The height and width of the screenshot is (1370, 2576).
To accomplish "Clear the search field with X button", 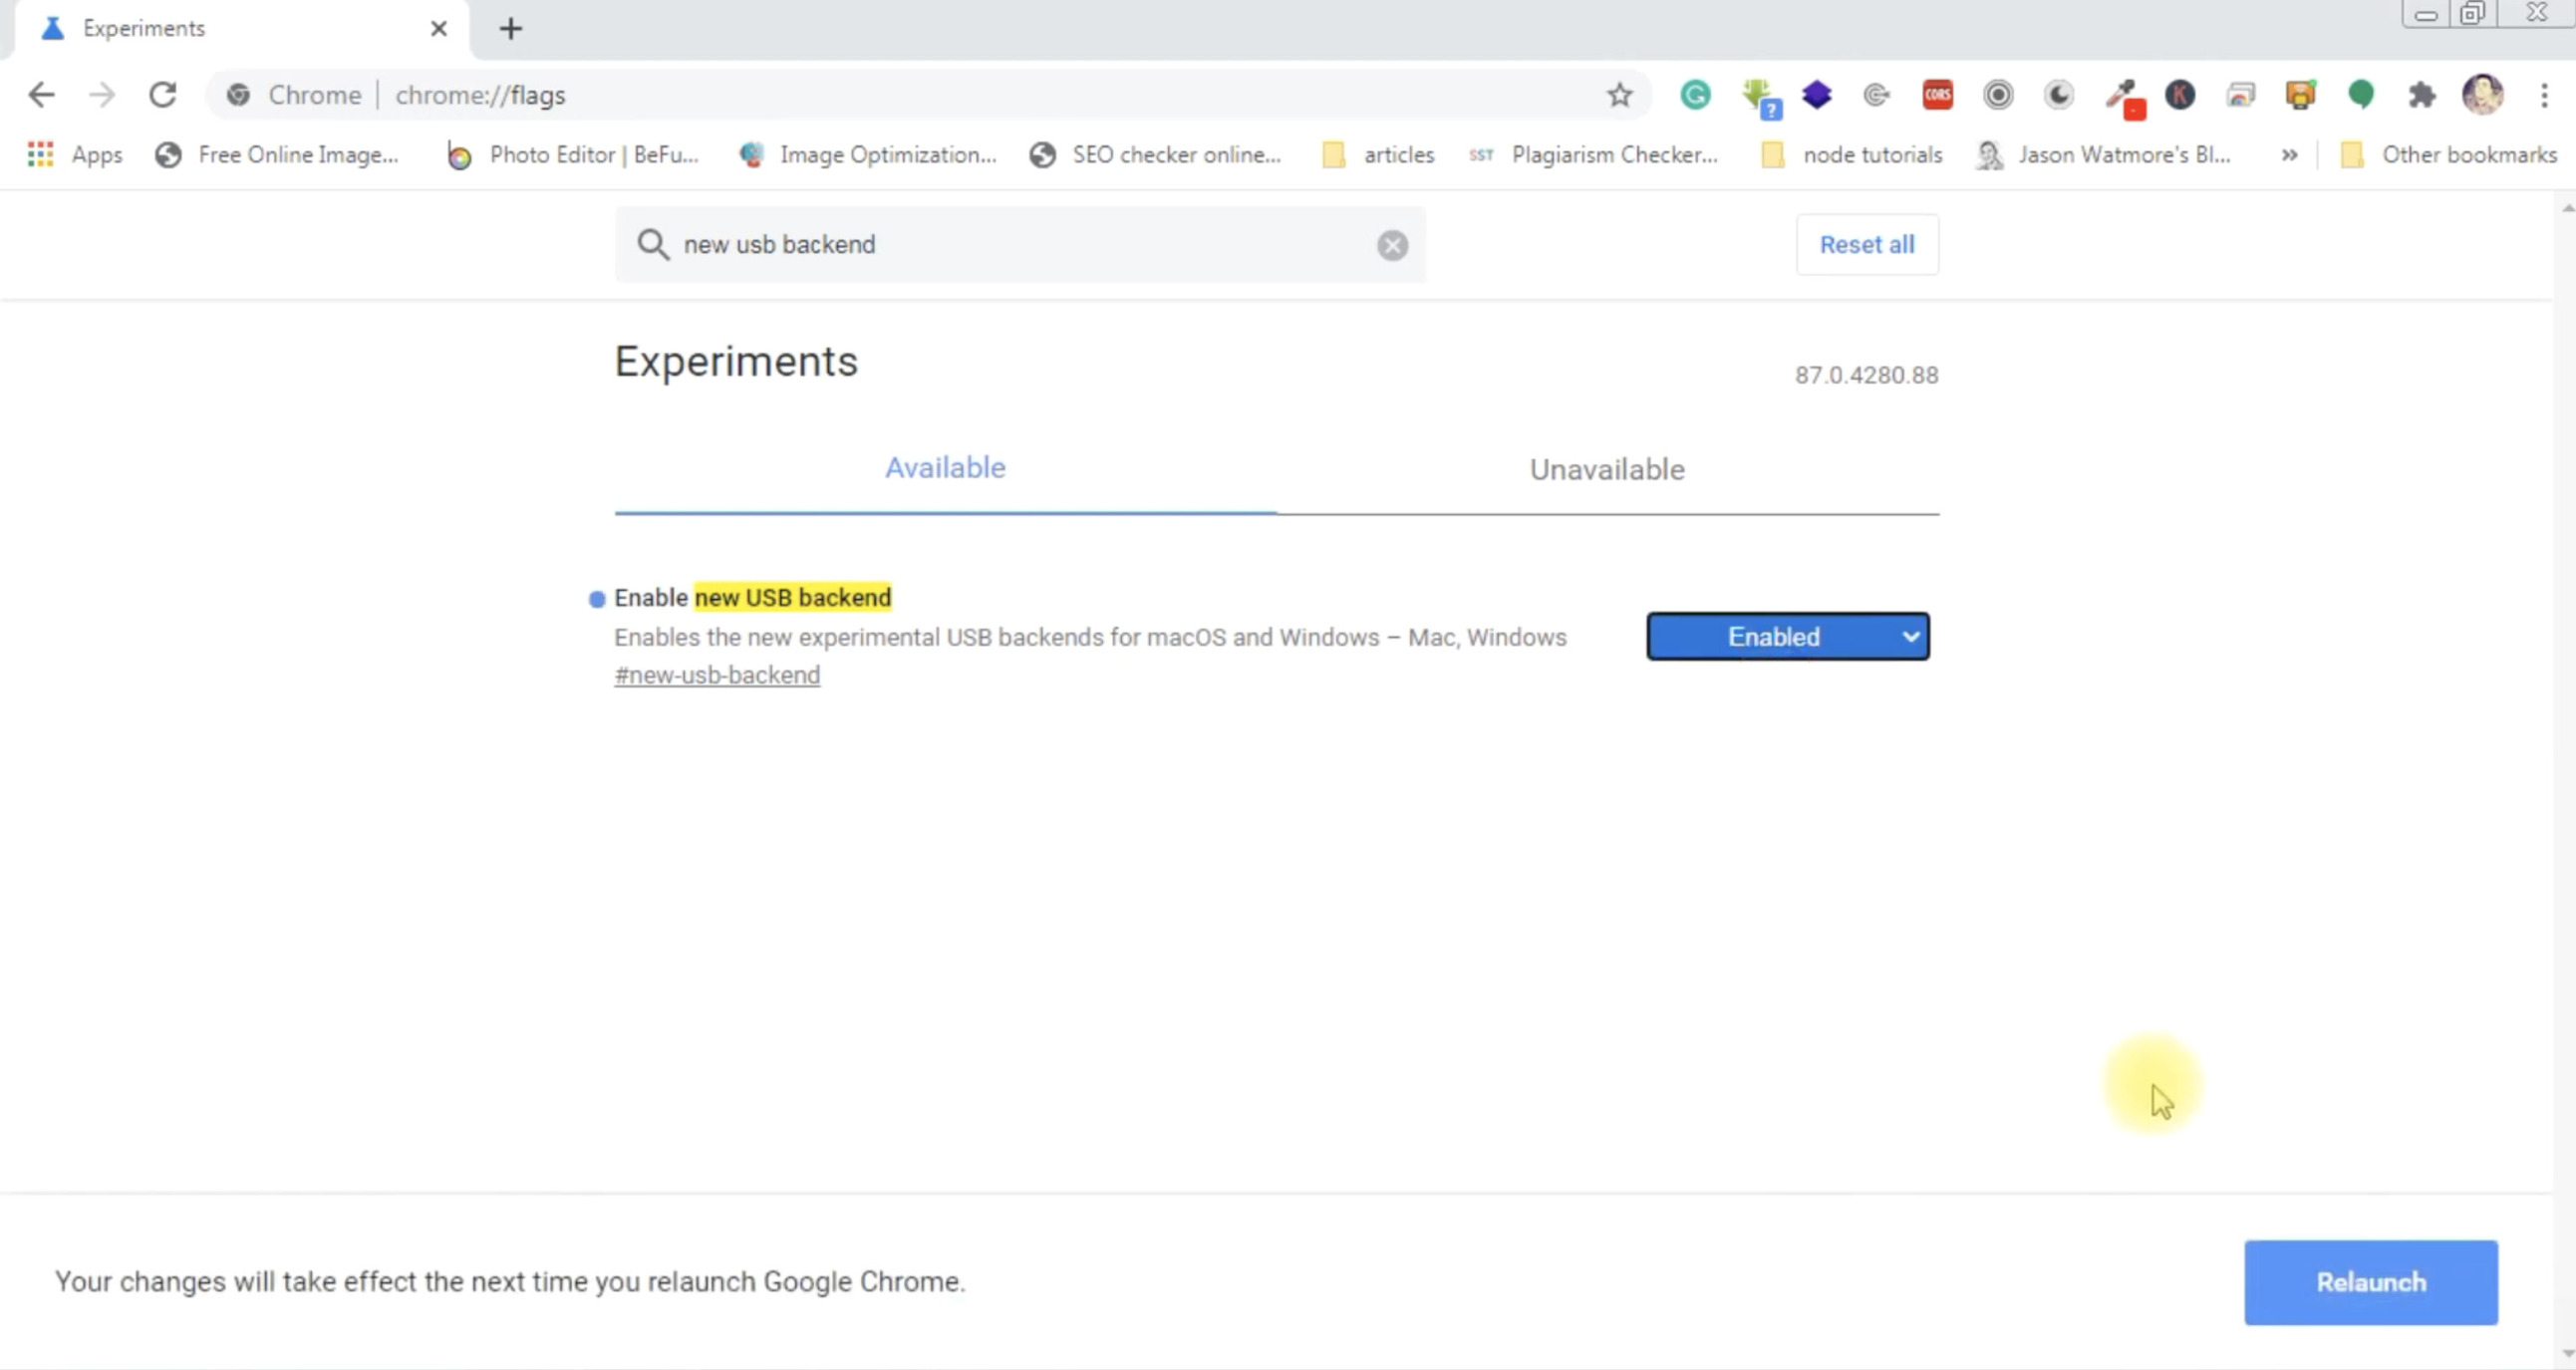I will click(x=1393, y=244).
